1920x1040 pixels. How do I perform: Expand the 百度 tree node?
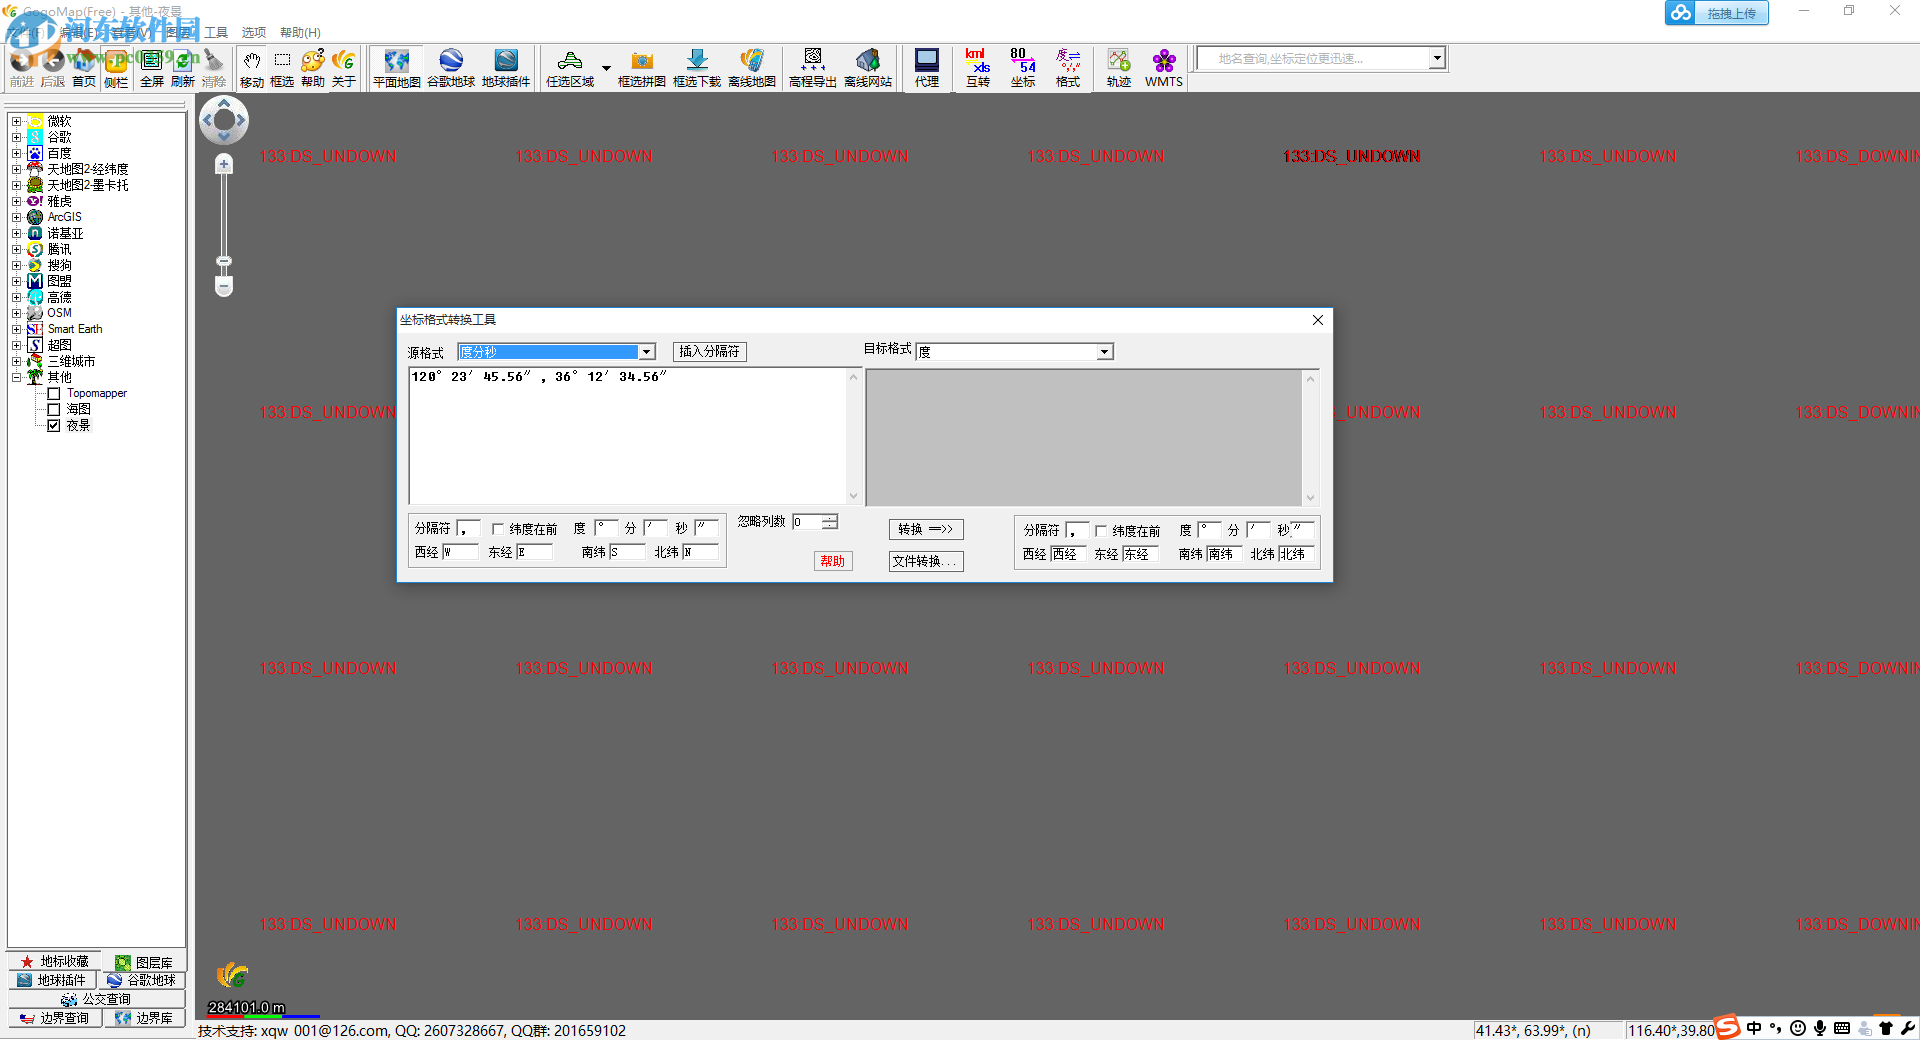click(16, 153)
